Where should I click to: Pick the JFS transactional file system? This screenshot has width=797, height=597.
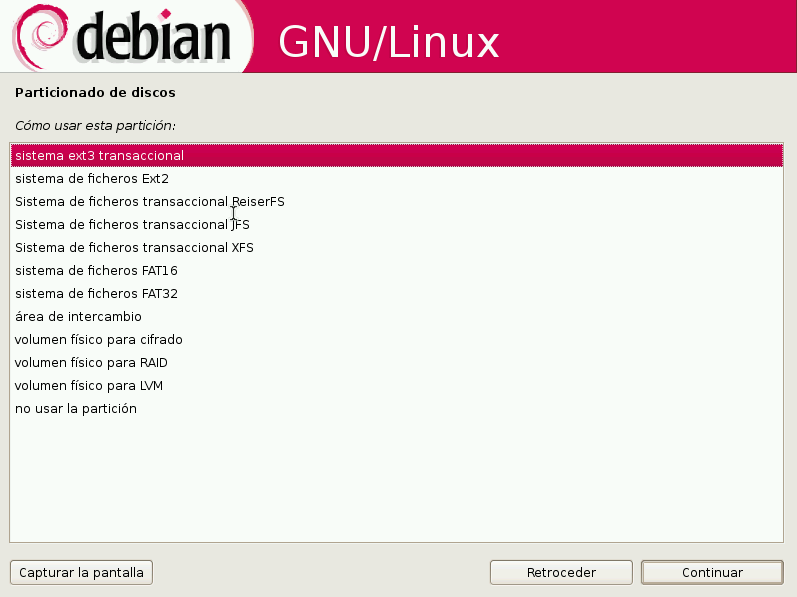396,225
